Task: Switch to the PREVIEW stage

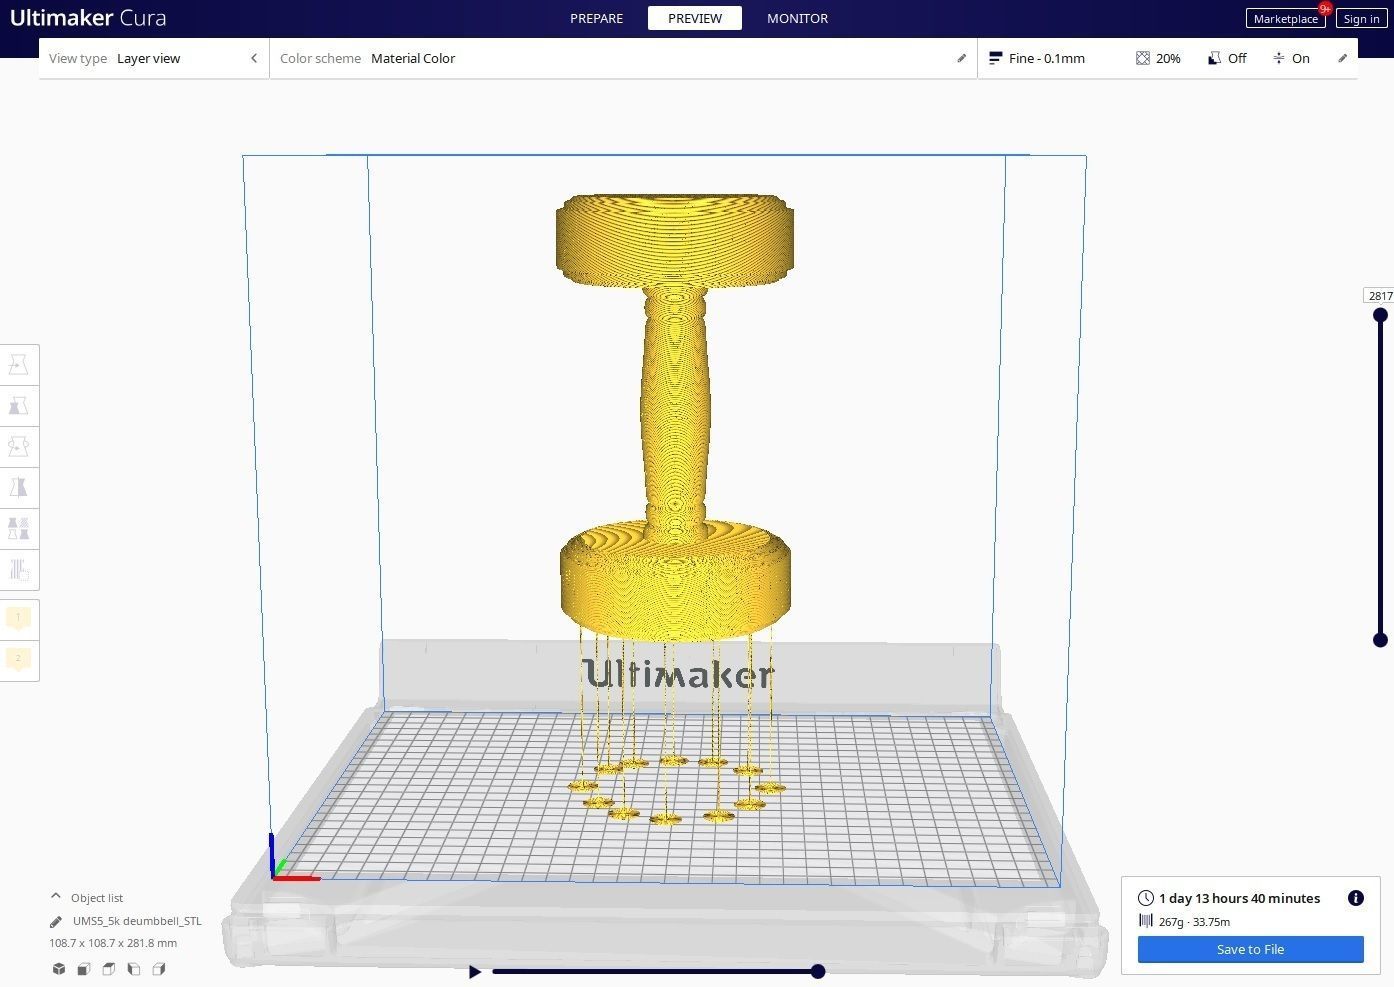Action: 695,18
